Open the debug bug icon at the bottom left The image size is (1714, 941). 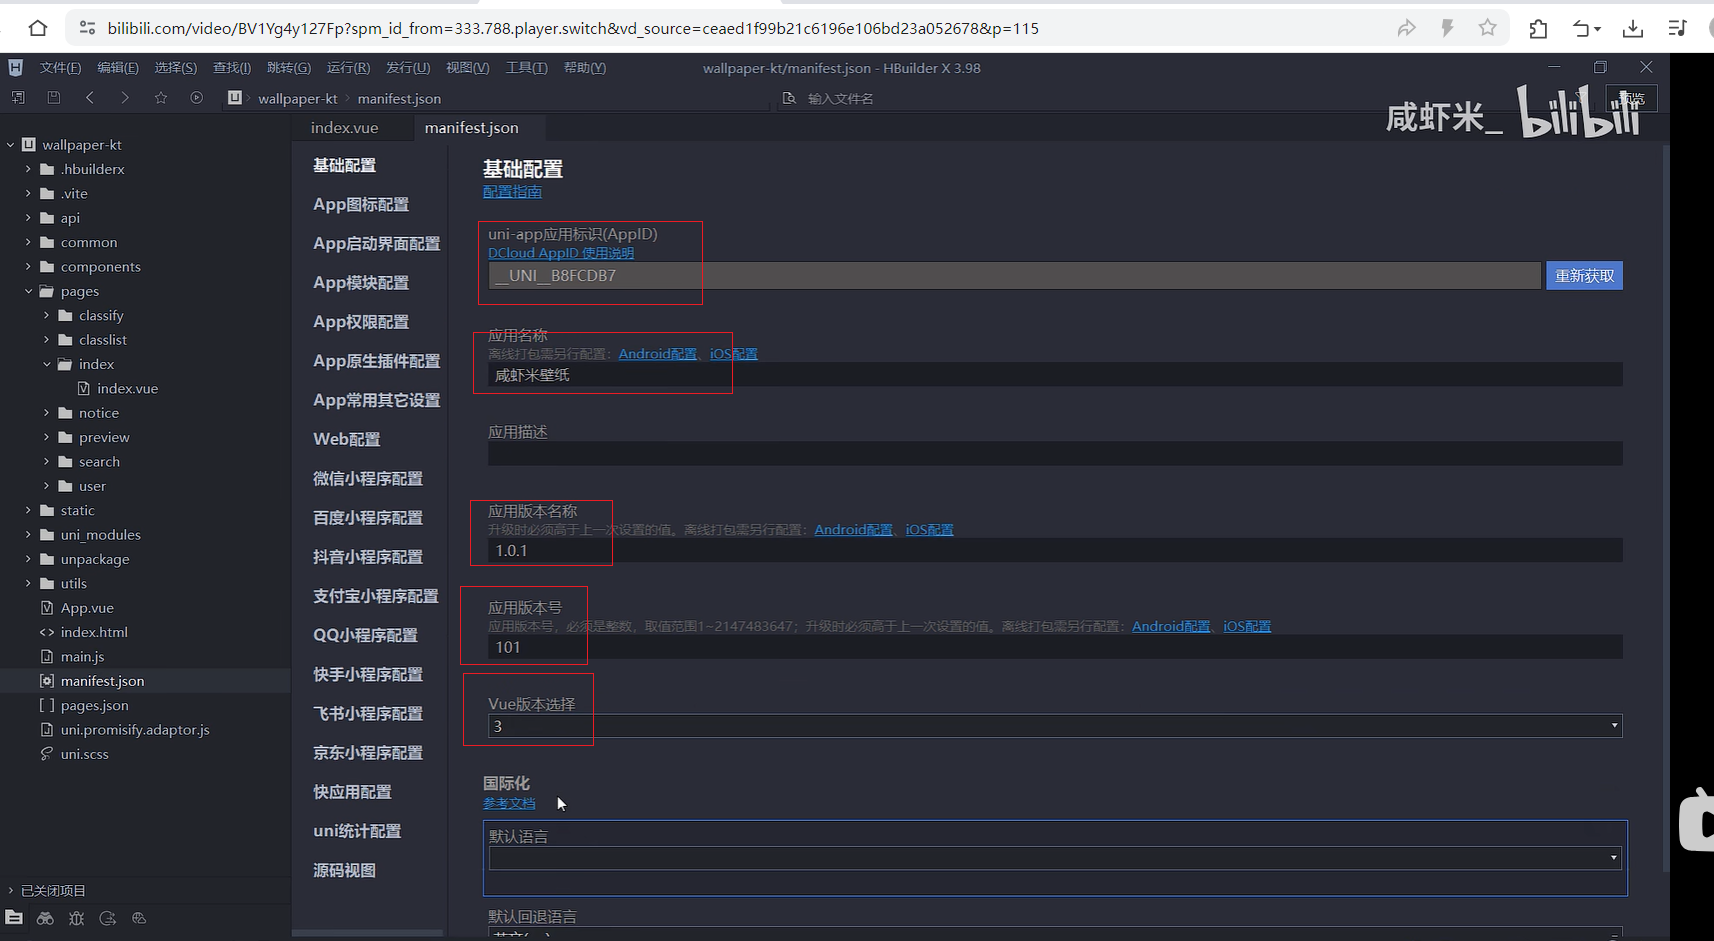click(76, 918)
